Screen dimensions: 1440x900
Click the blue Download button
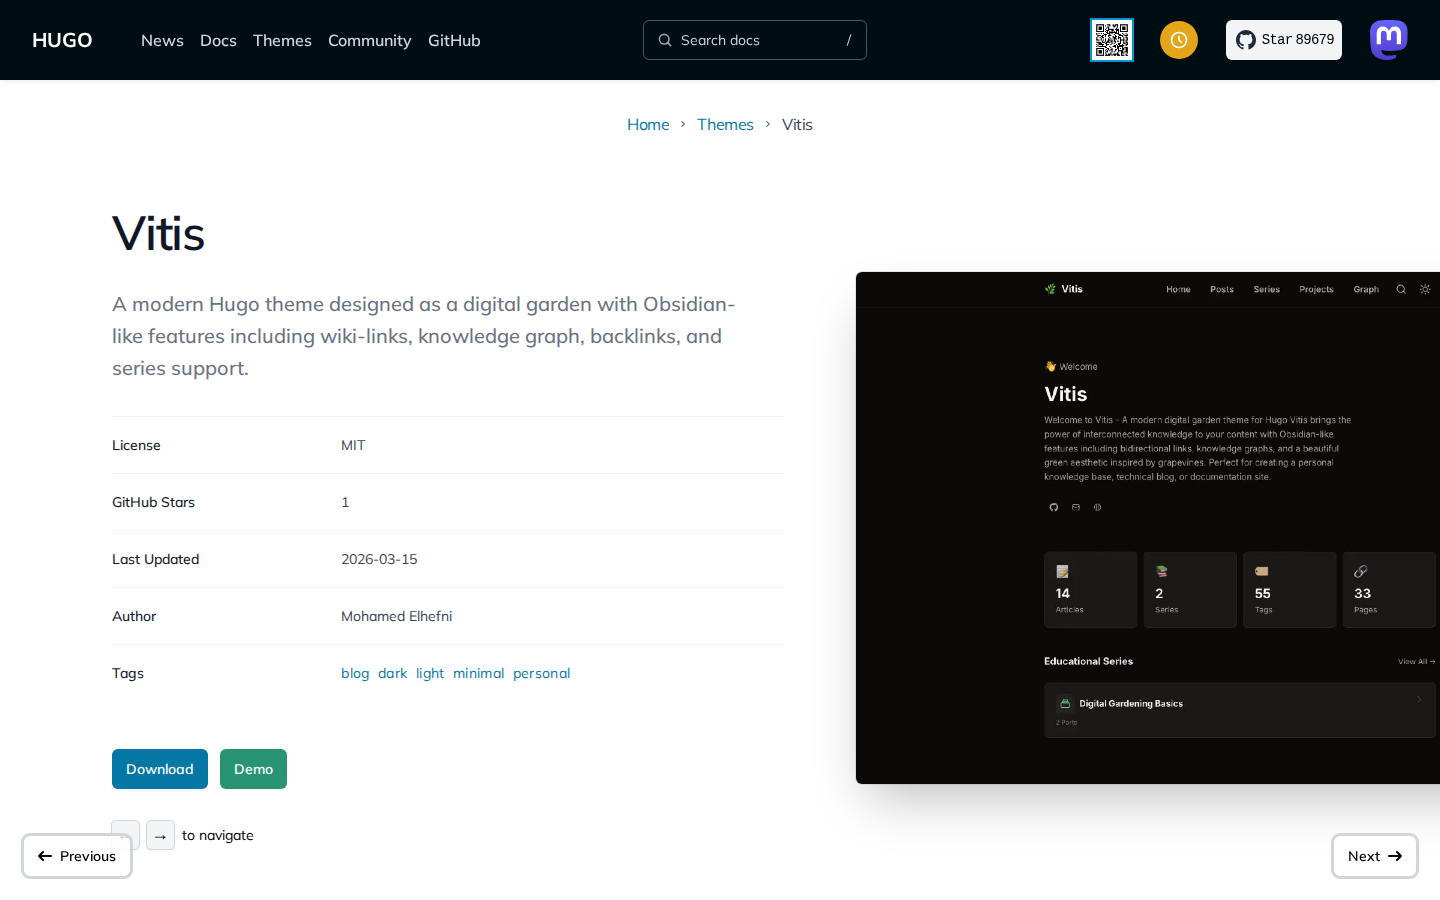(x=160, y=769)
